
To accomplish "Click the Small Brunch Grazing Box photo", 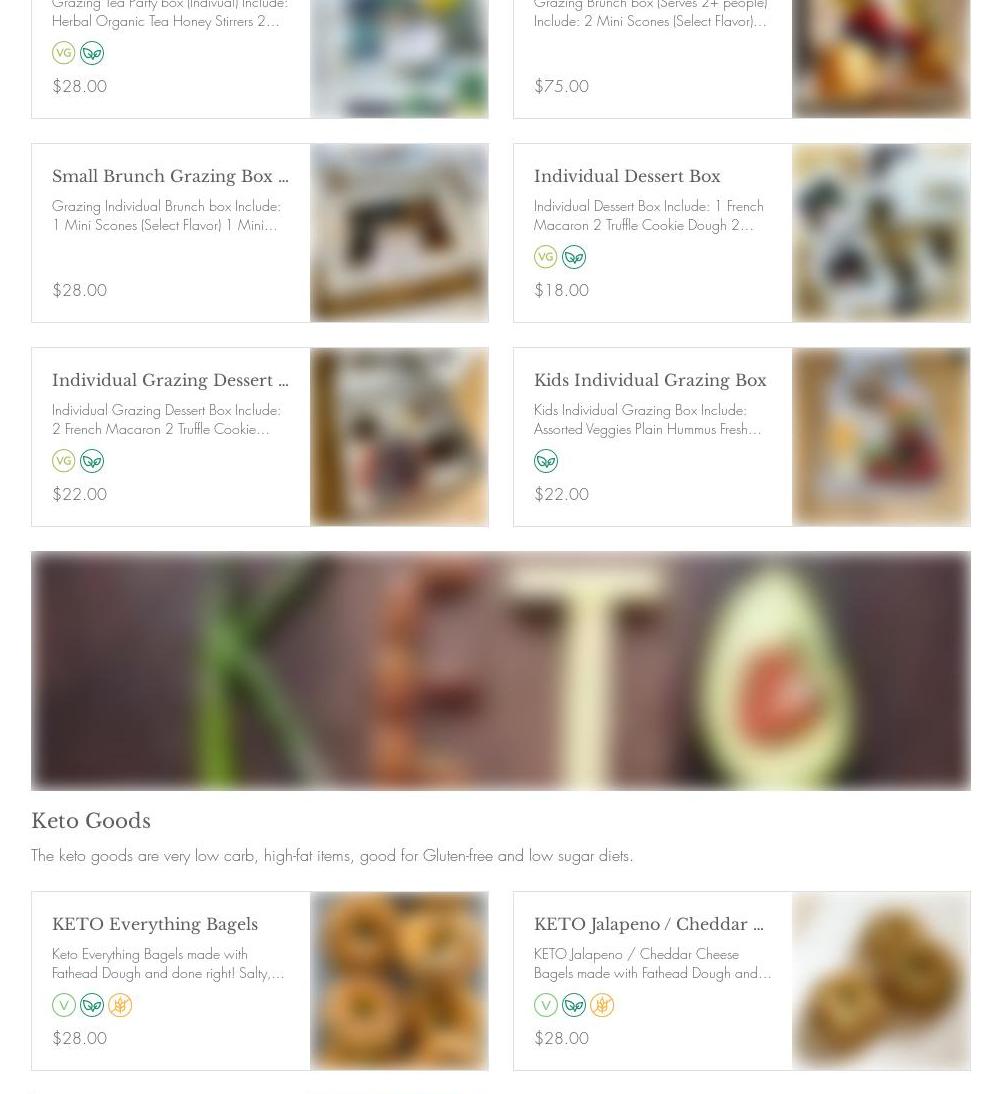I will tap(399, 233).
